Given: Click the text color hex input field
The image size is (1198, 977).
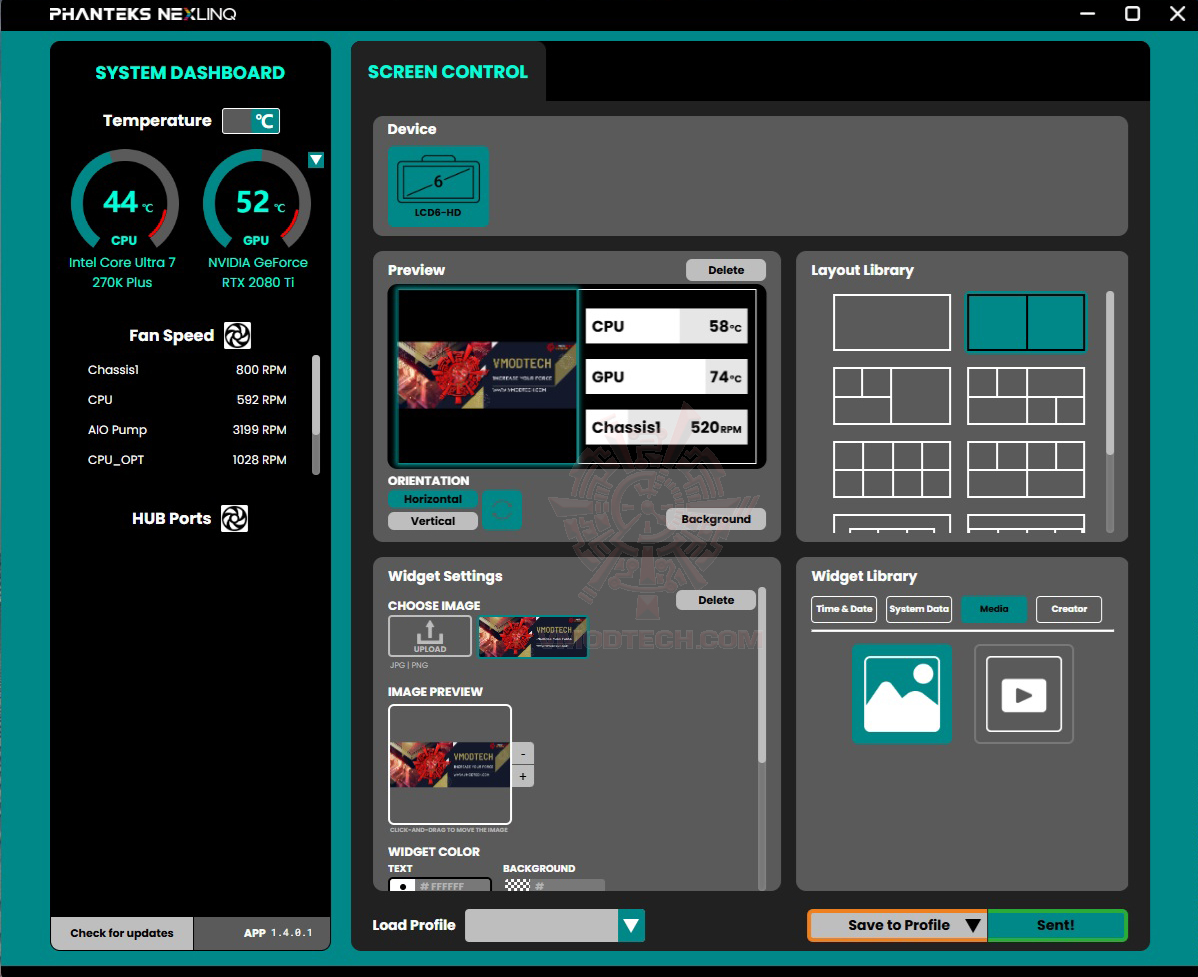Looking at the screenshot, I should 452,886.
